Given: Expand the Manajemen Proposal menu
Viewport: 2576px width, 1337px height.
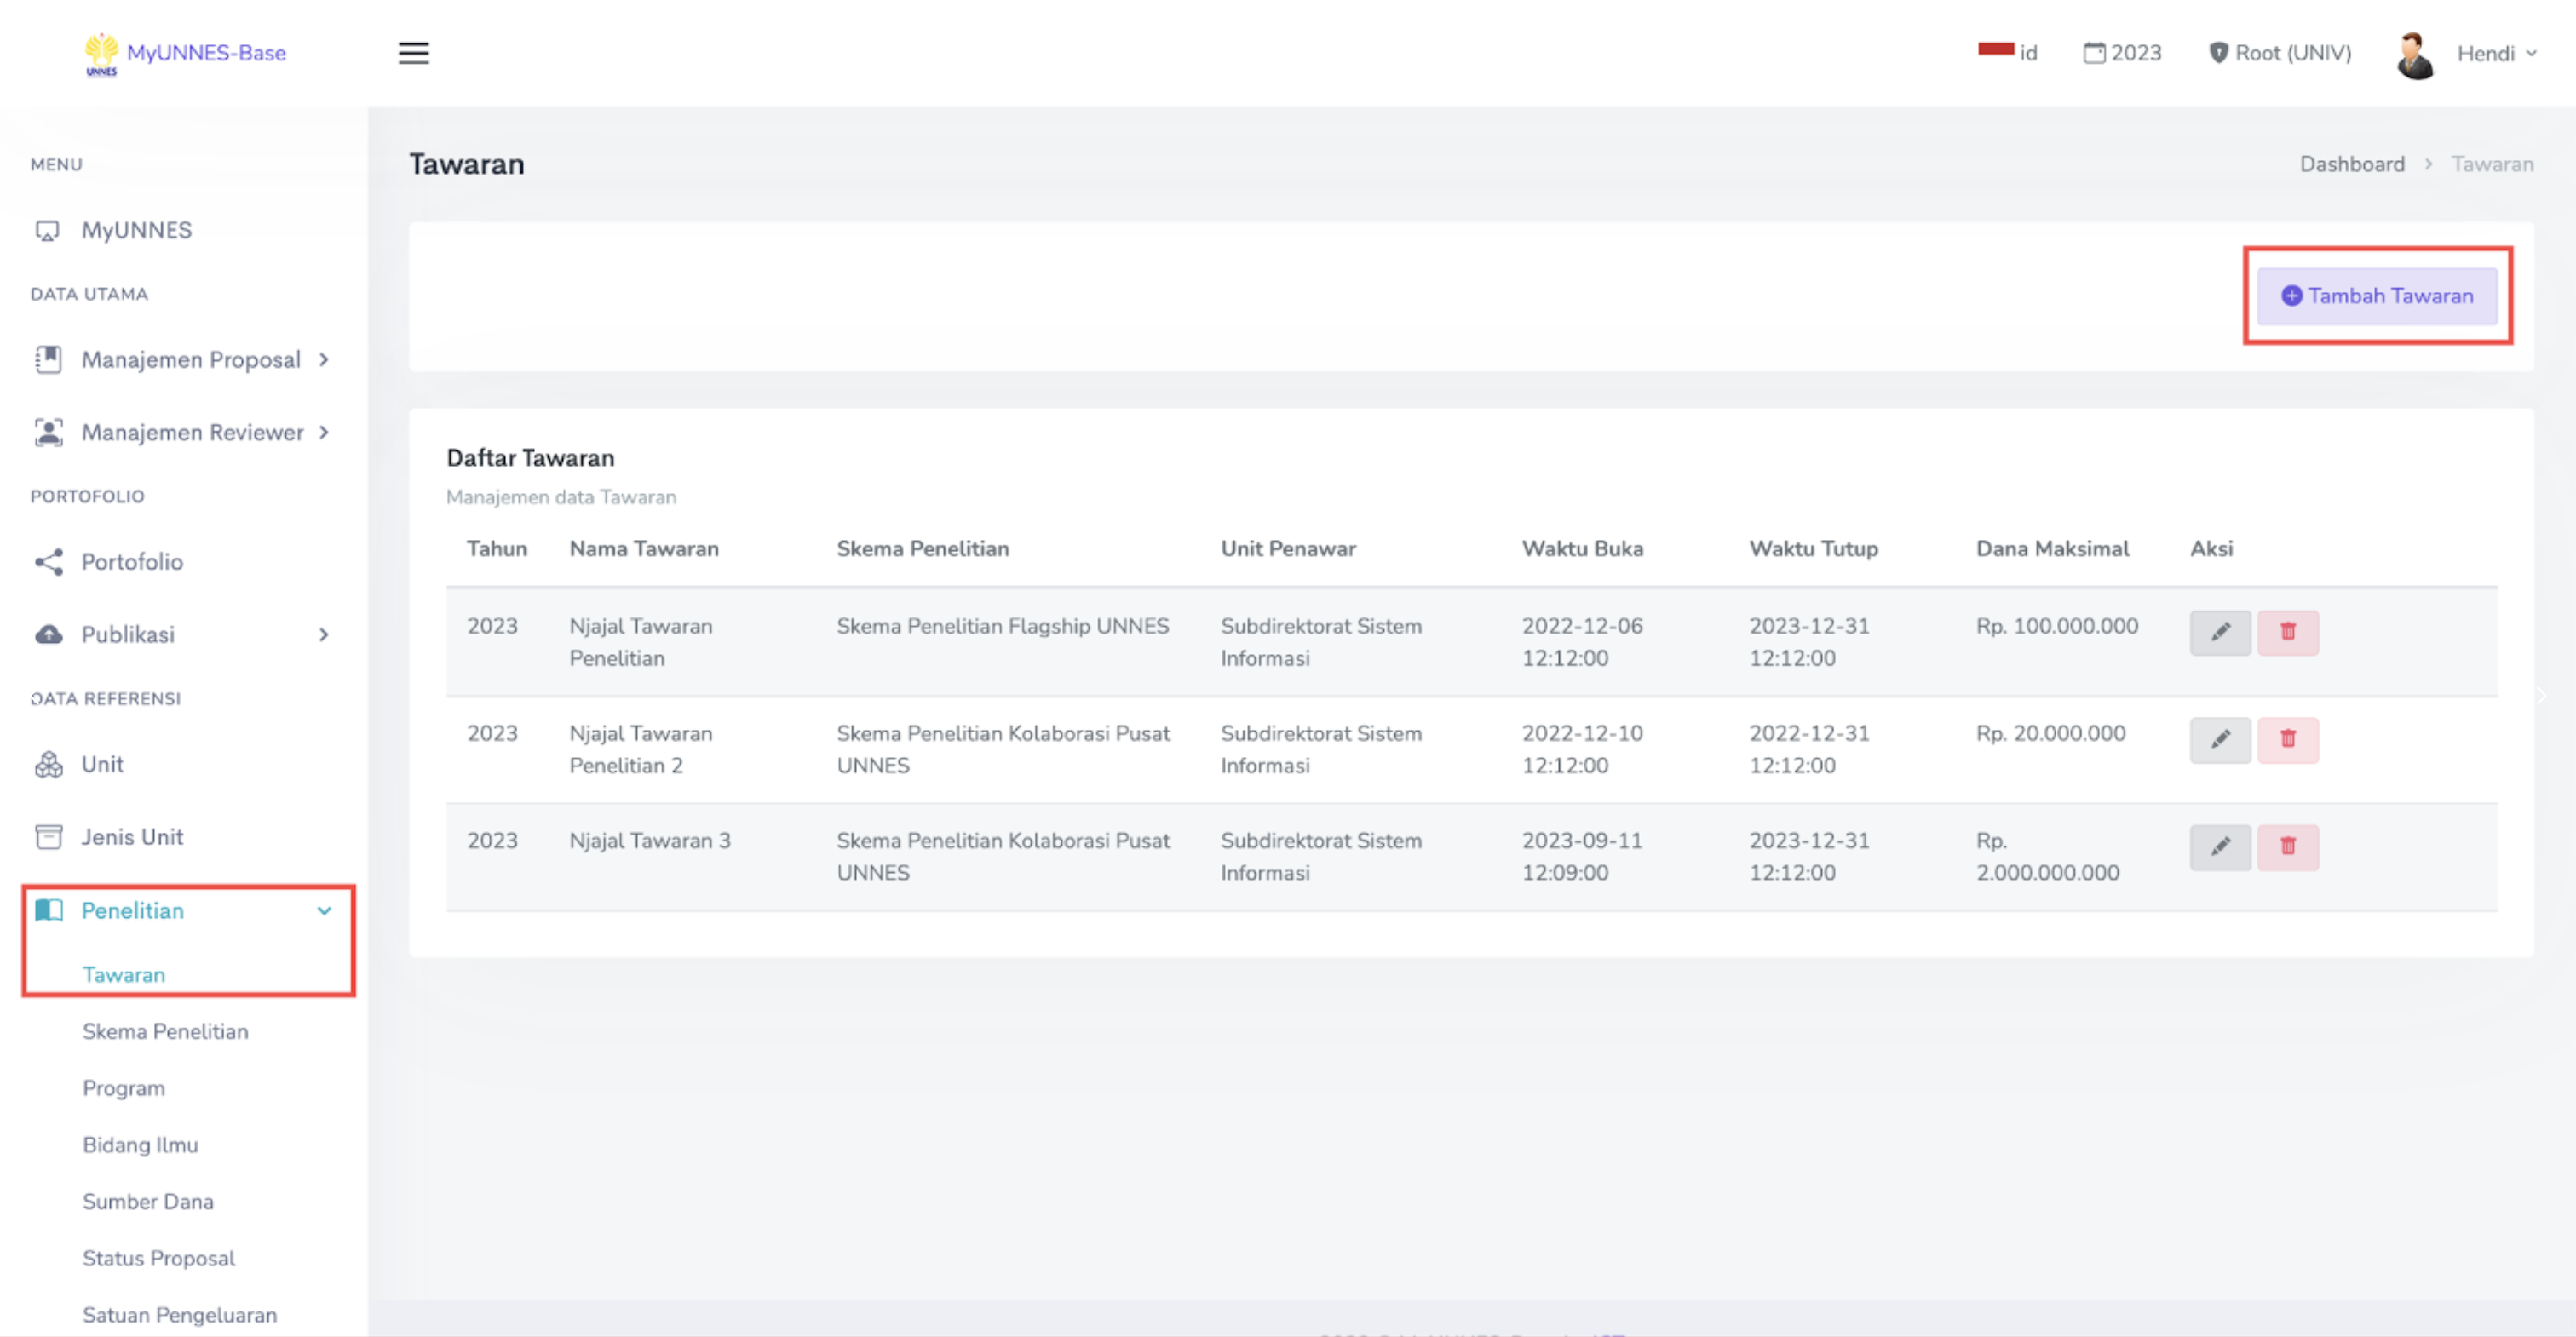Looking at the screenshot, I should click(x=190, y=359).
